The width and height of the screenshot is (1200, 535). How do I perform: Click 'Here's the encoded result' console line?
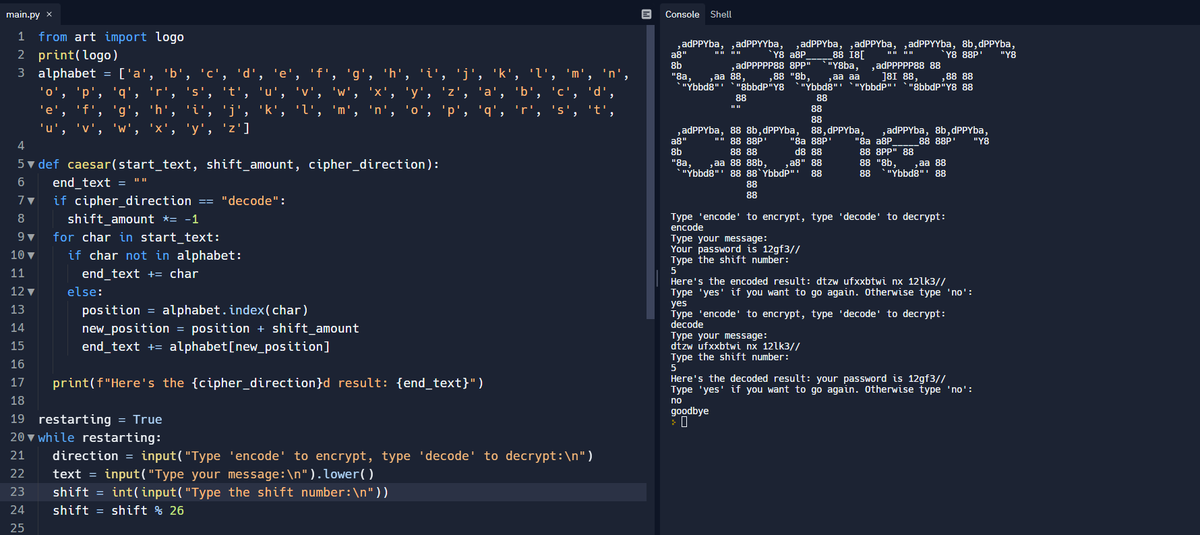[x=810, y=281]
